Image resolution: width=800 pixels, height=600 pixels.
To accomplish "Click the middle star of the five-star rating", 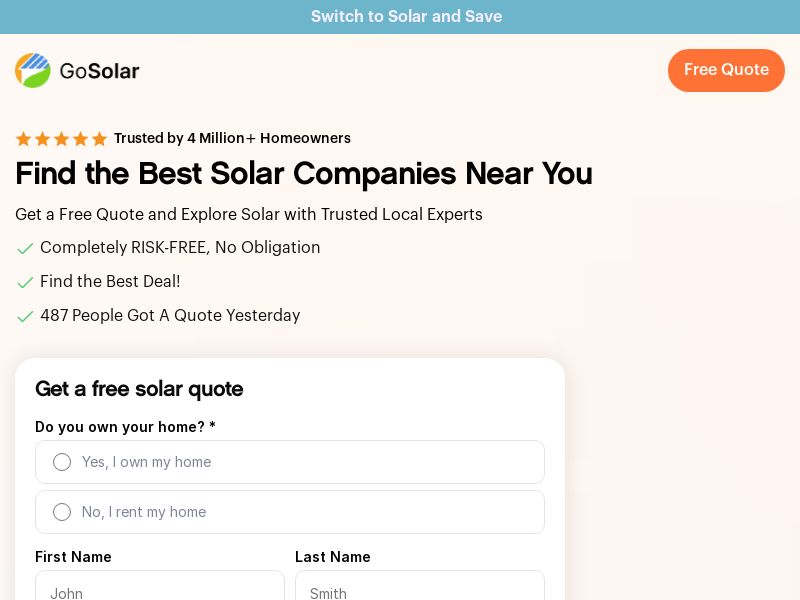I will pyautogui.click(x=61, y=139).
